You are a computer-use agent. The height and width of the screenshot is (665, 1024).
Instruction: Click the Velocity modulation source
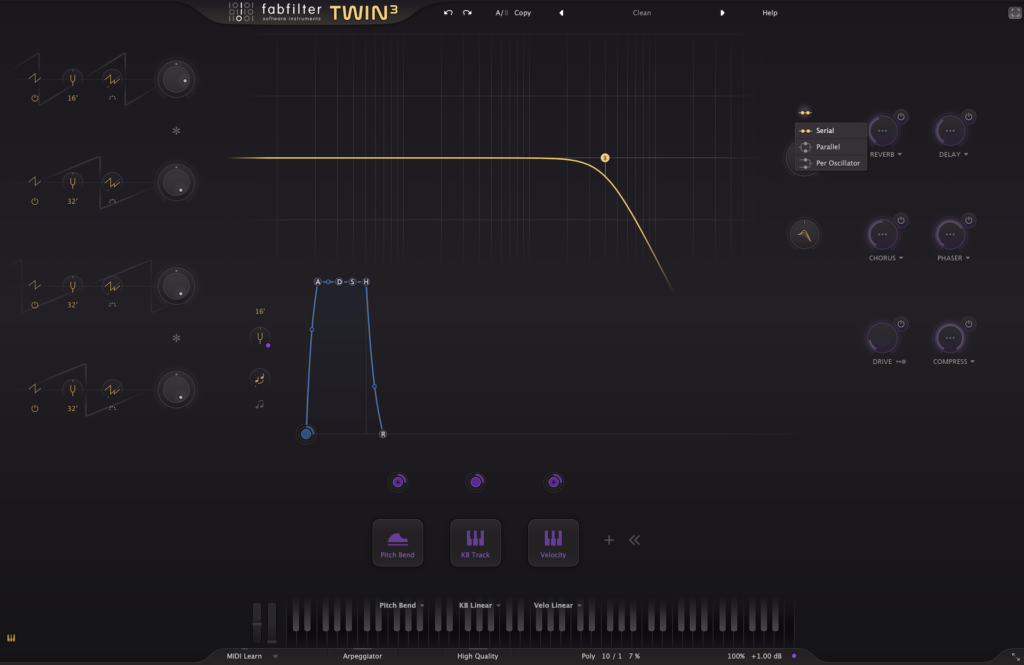pos(553,543)
